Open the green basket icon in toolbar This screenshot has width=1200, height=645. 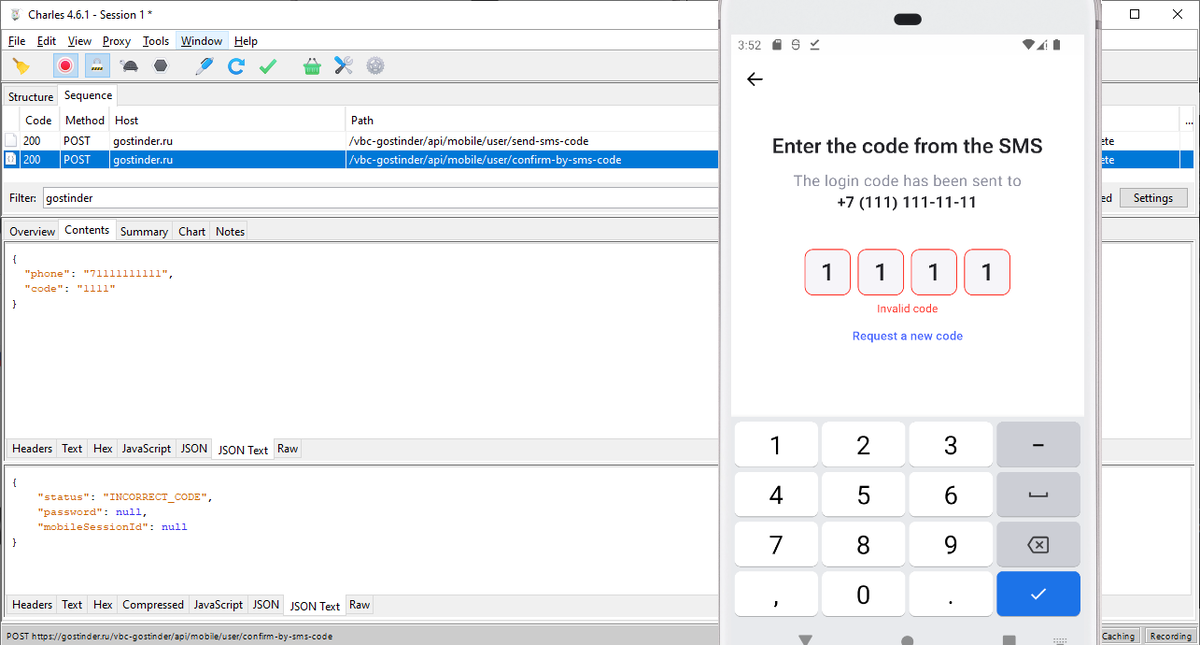[312, 66]
